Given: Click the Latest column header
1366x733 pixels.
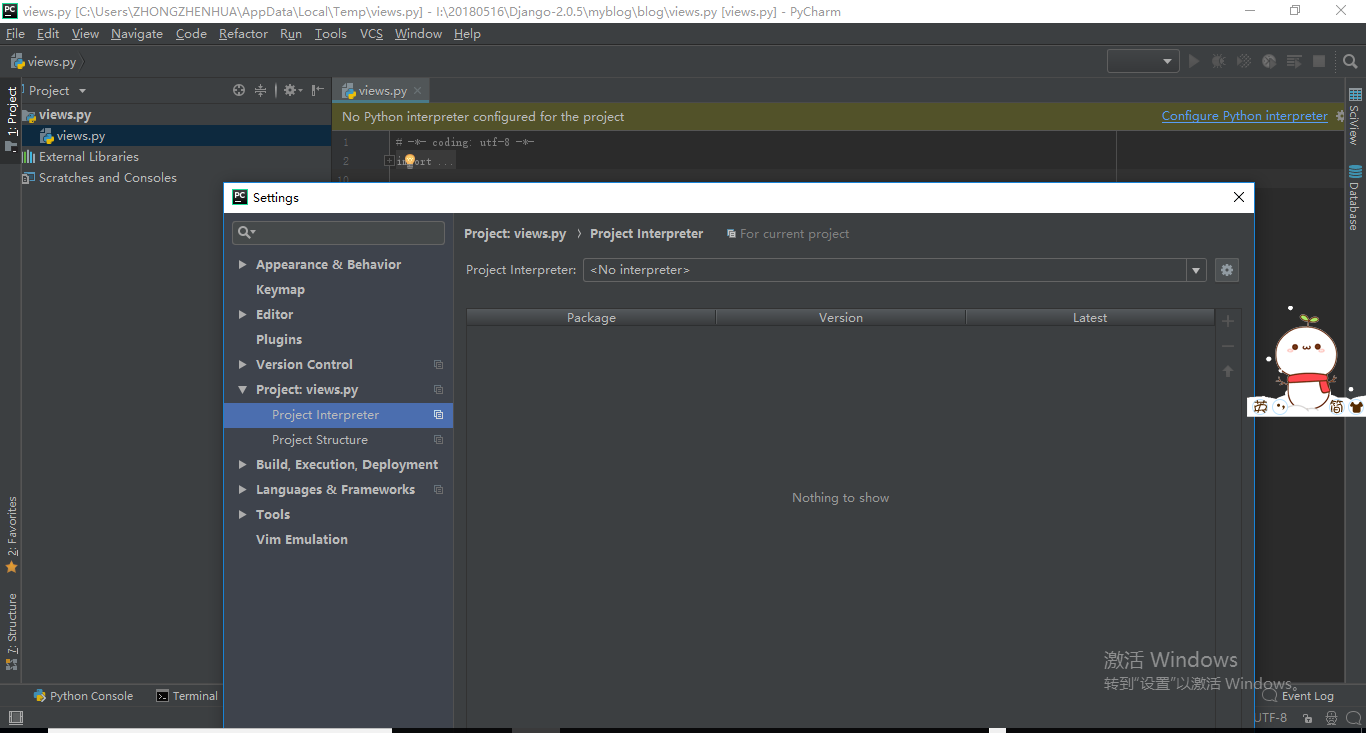Looking at the screenshot, I should (x=1090, y=318).
